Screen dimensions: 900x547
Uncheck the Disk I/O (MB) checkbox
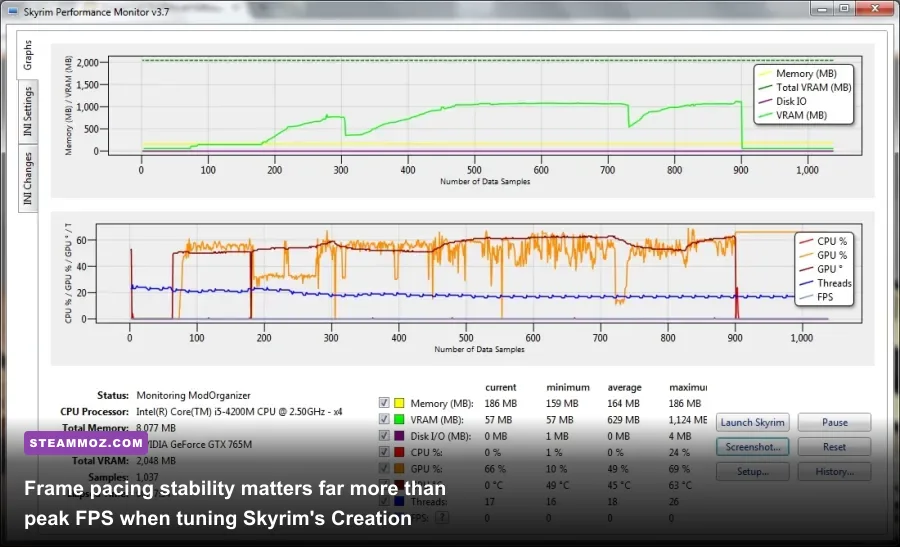[384, 436]
